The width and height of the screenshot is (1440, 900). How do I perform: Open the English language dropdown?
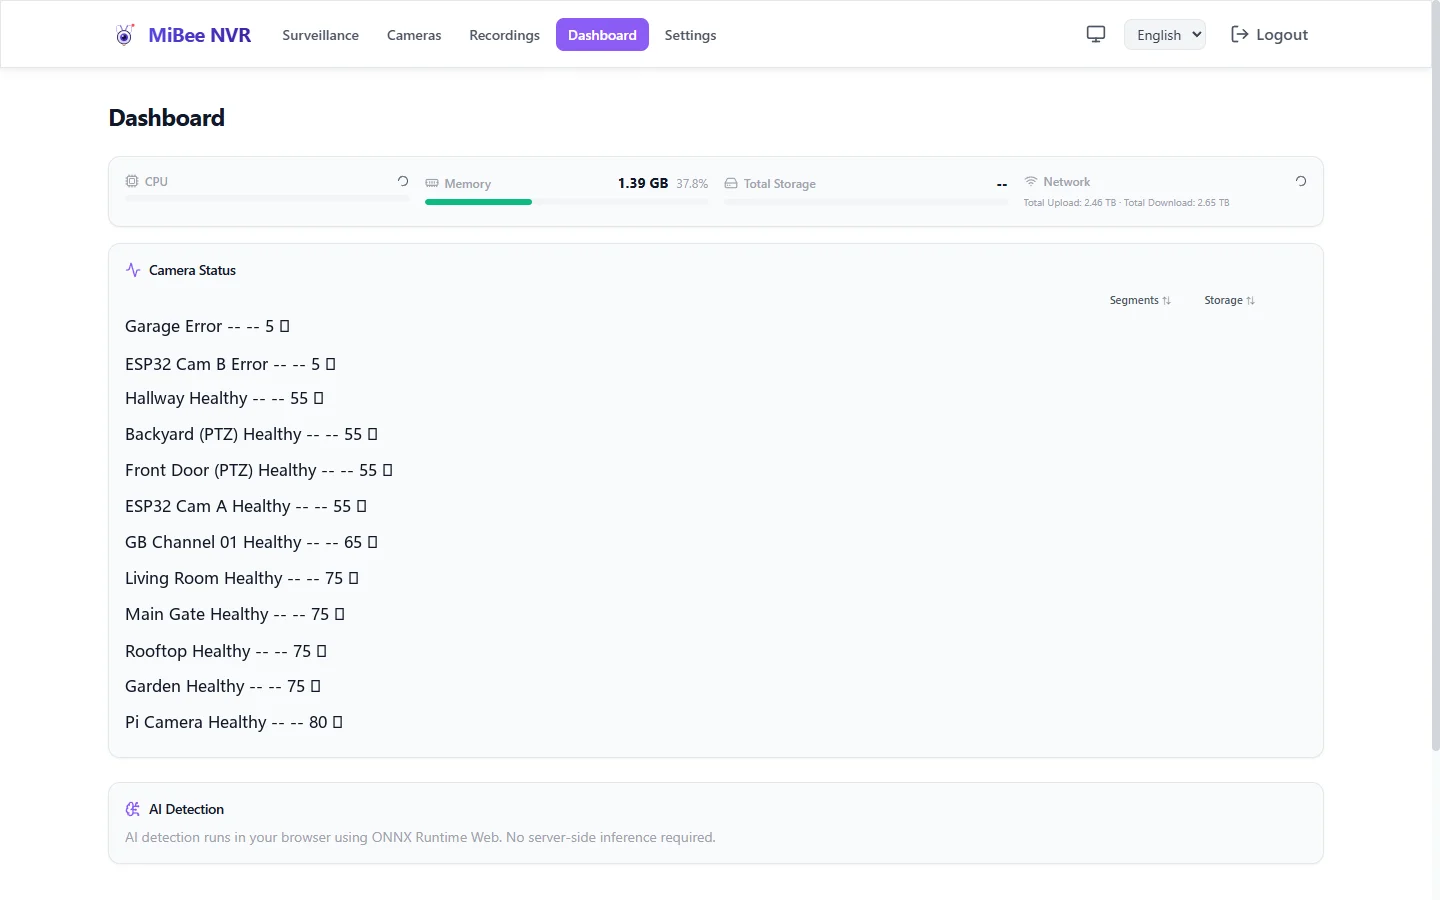pyautogui.click(x=1165, y=35)
